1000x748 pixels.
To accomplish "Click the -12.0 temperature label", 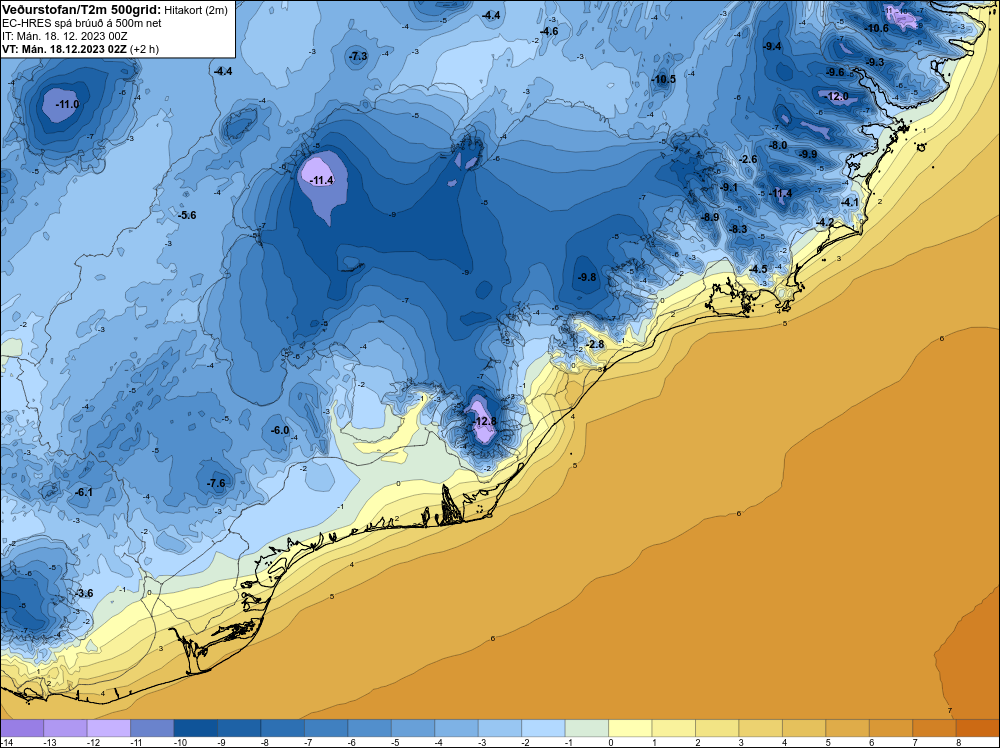I will (x=837, y=96).
